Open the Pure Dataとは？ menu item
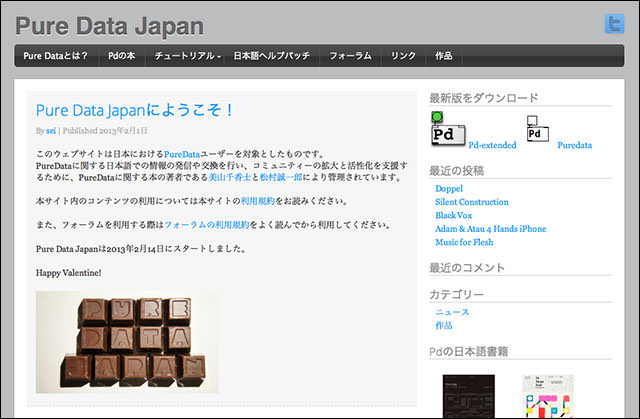 tap(56, 56)
